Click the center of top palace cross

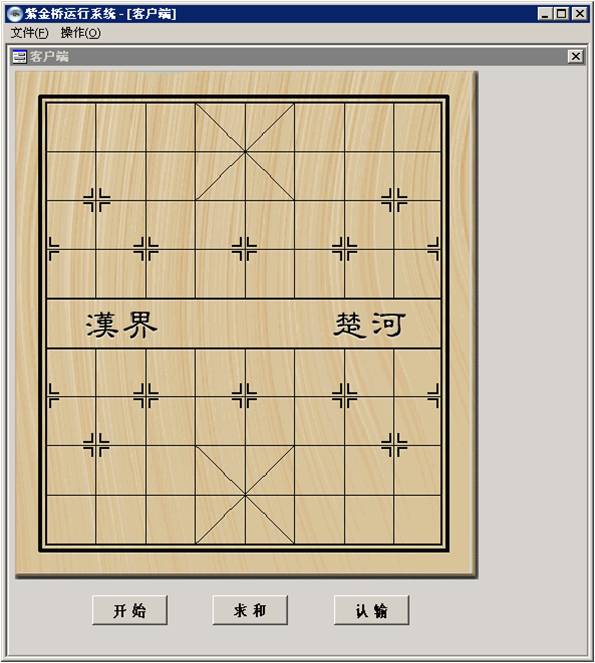245,151
